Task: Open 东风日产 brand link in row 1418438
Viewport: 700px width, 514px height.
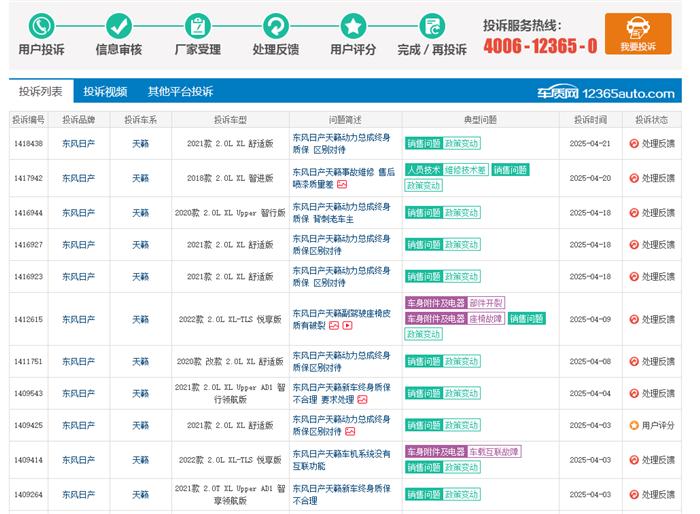Action: coord(79,143)
